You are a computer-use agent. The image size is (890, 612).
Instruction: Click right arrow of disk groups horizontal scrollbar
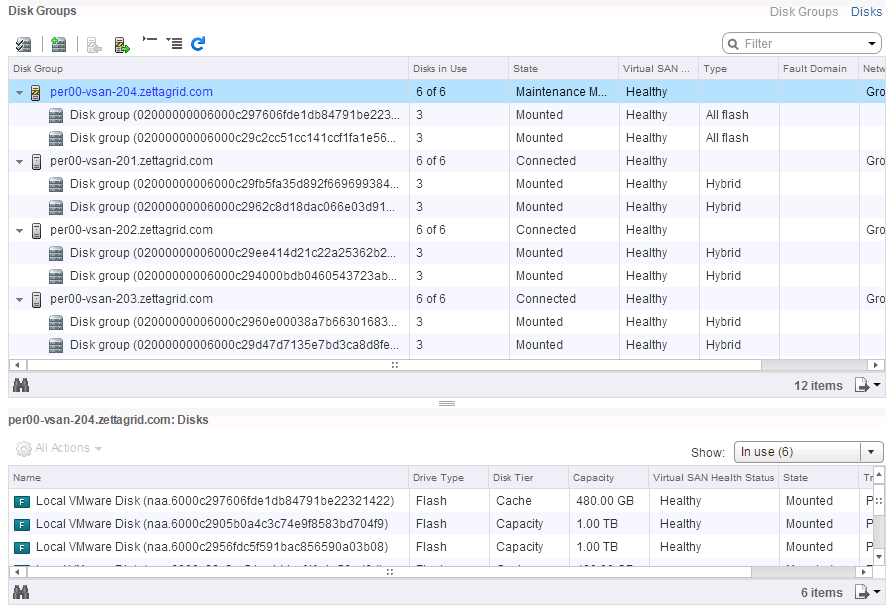click(876, 365)
